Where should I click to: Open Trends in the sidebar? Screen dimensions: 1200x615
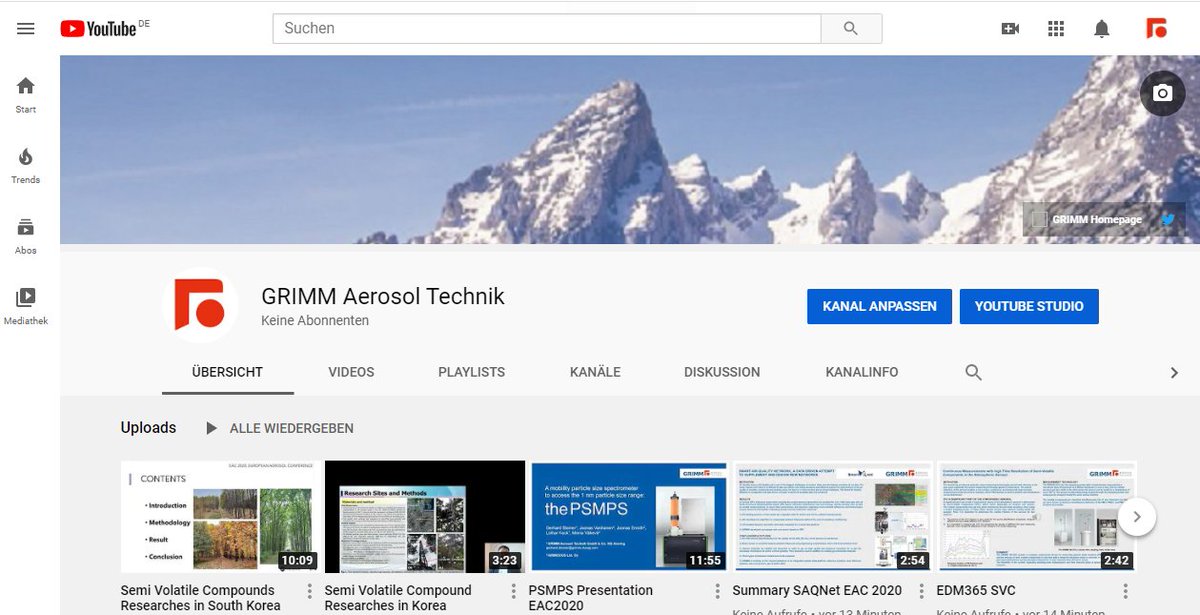[26, 166]
